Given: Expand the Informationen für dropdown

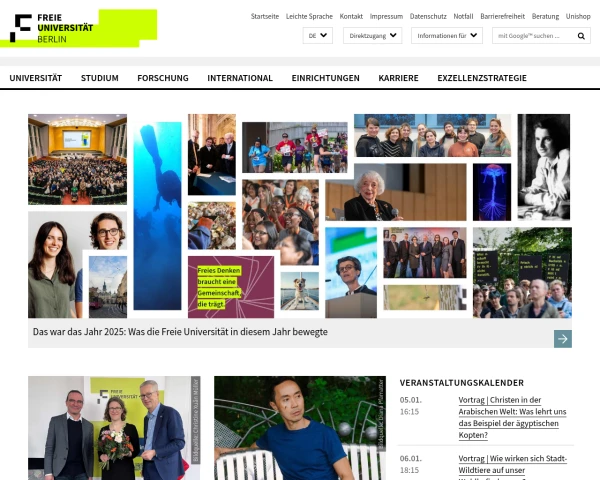Looking at the screenshot, I should 447,36.
